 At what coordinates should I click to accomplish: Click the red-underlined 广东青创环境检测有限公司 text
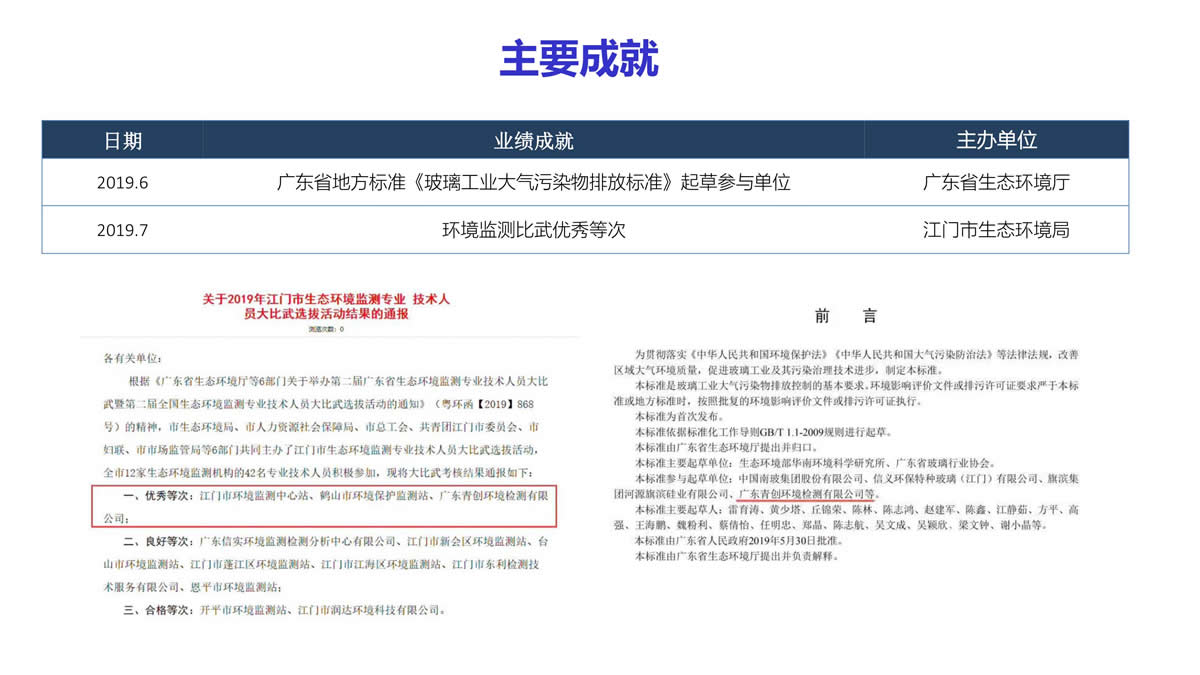coord(806,493)
